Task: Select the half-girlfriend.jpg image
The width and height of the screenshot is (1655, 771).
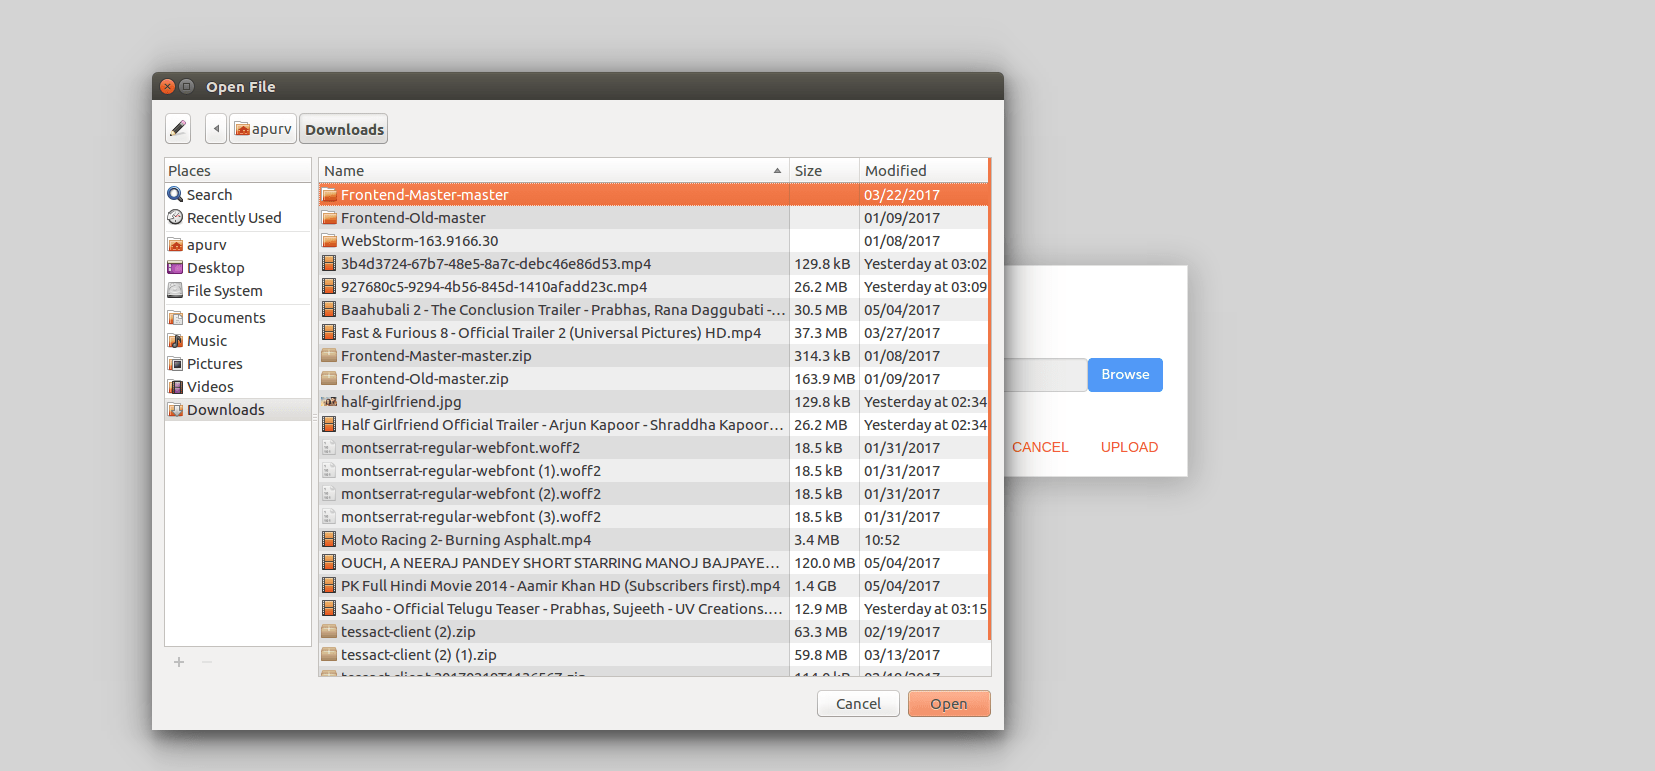Action: pos(653,402)
